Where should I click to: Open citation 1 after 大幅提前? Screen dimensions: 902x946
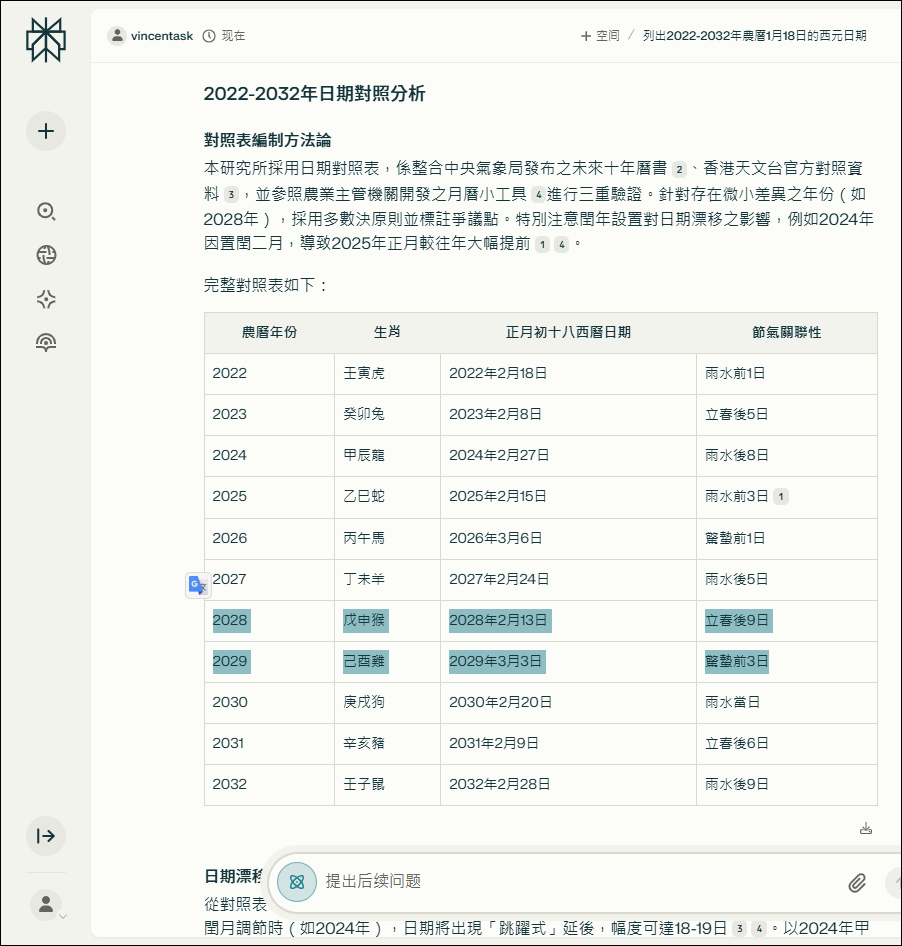[542, 244]
